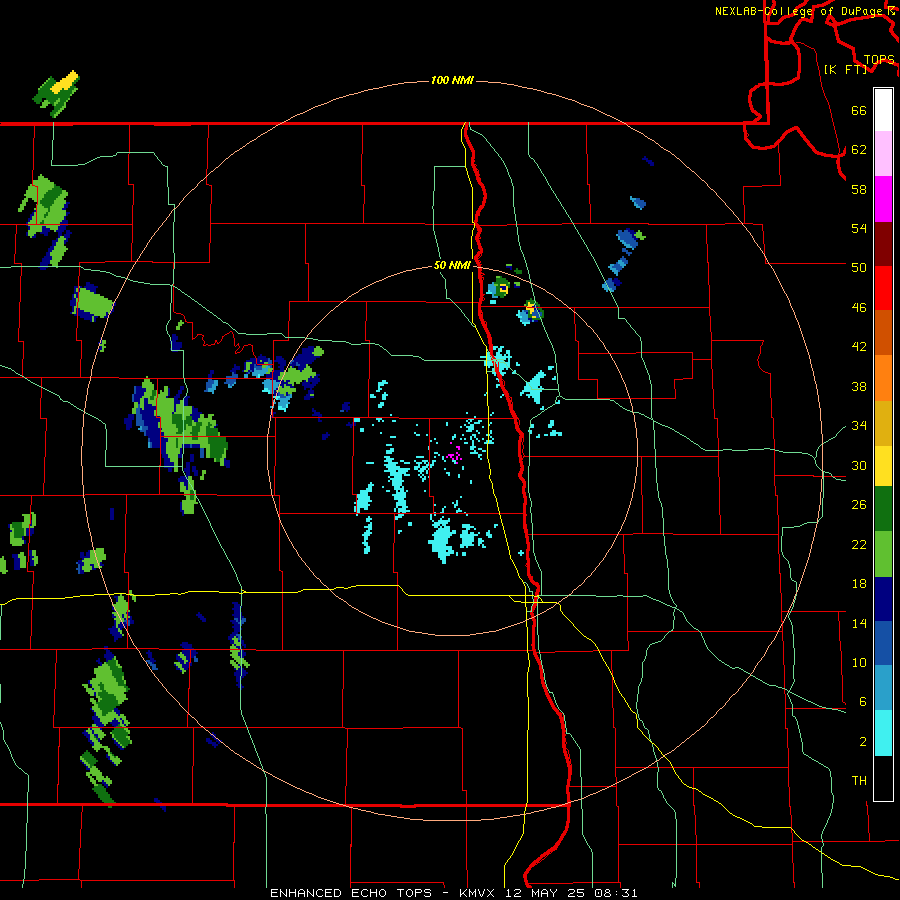Click the 50 NMI range ring label
Viewport: 900px width, 900px height.
(452, 265)
